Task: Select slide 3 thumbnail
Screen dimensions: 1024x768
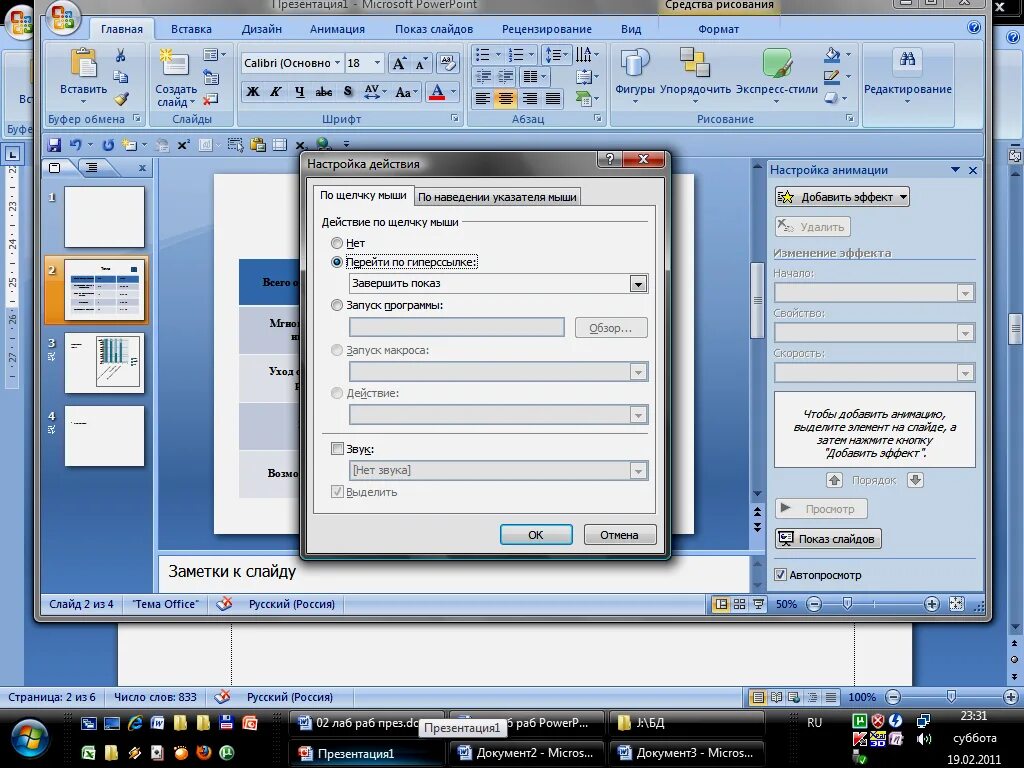Action: 104,362
